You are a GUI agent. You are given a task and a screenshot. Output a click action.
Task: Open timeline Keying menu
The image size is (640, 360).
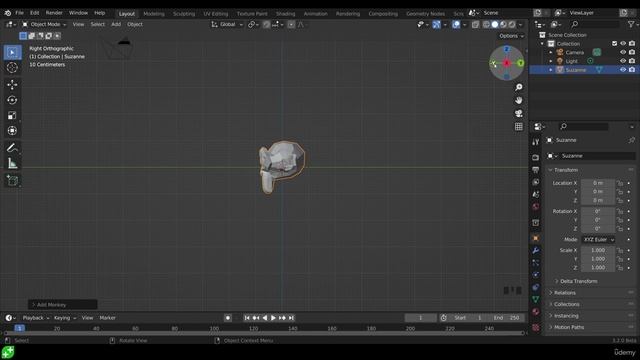pos(64,318)
